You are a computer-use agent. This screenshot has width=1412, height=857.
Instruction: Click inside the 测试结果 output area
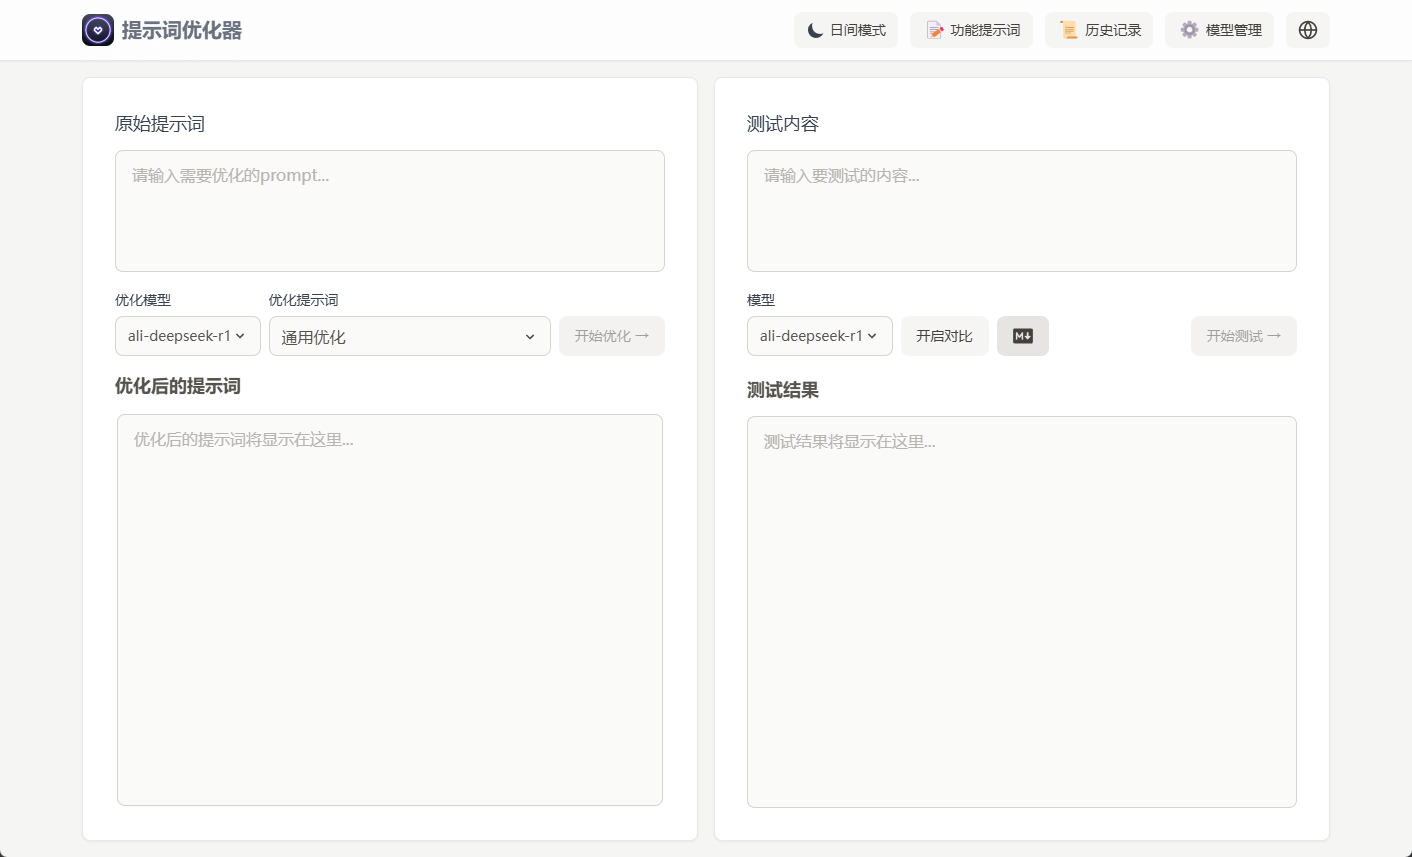tap(1021, 612)
